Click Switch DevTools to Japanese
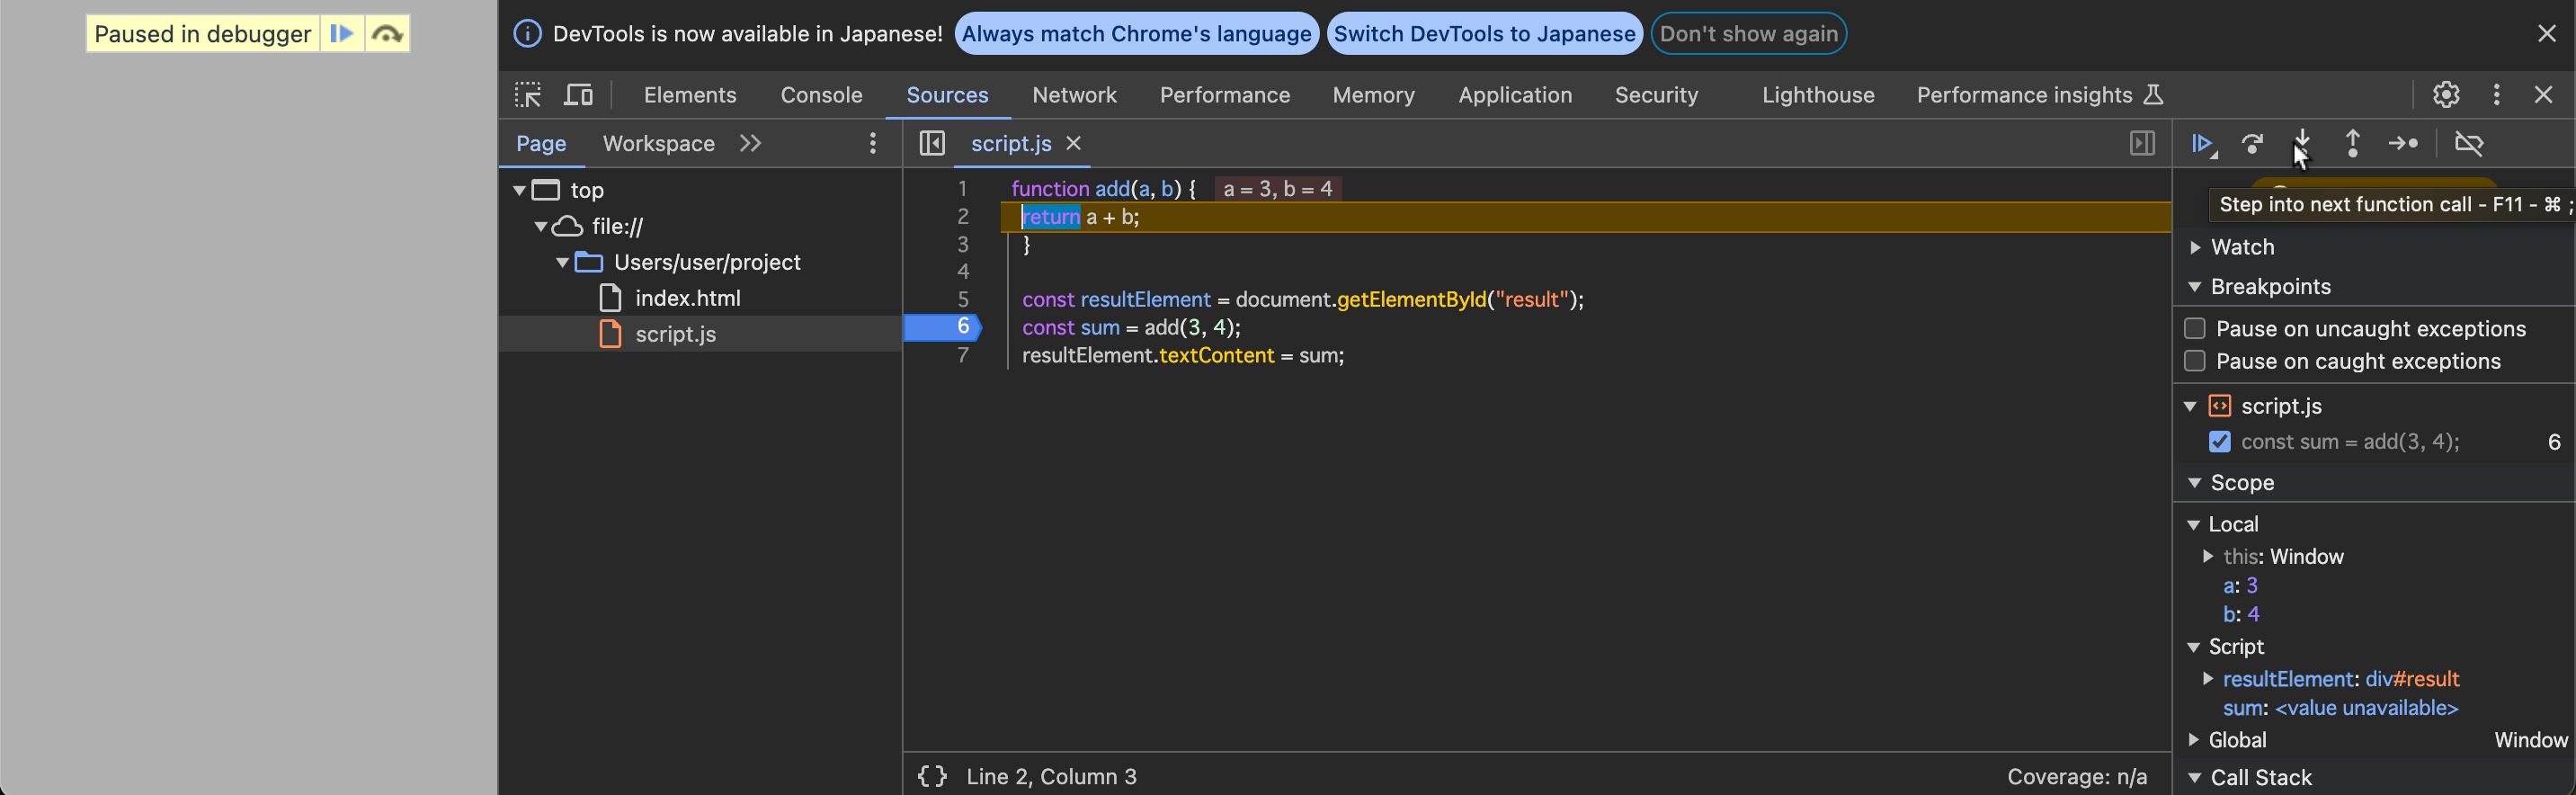Viewport: 2576px width, 795px height. pyautogui.click(x=1484, y=34)
